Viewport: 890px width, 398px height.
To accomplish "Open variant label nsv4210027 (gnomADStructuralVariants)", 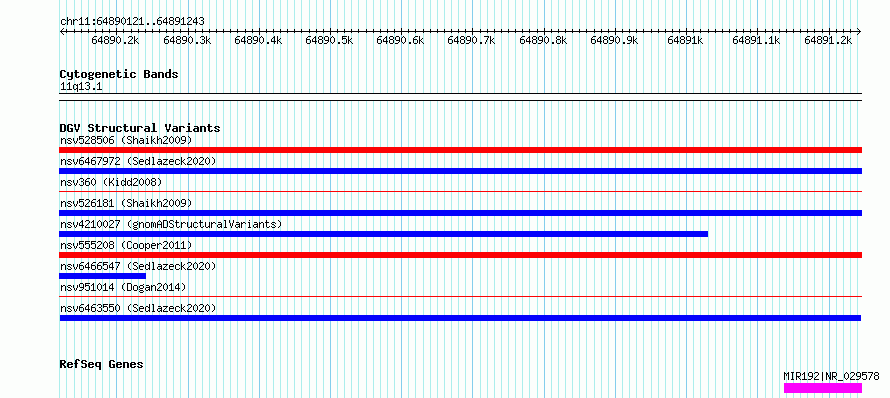I will coord(171,224).
